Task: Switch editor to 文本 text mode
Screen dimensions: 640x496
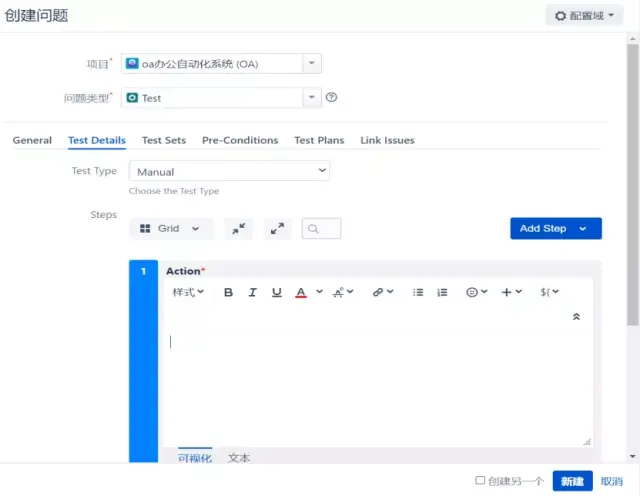Action: coord(239,458)
